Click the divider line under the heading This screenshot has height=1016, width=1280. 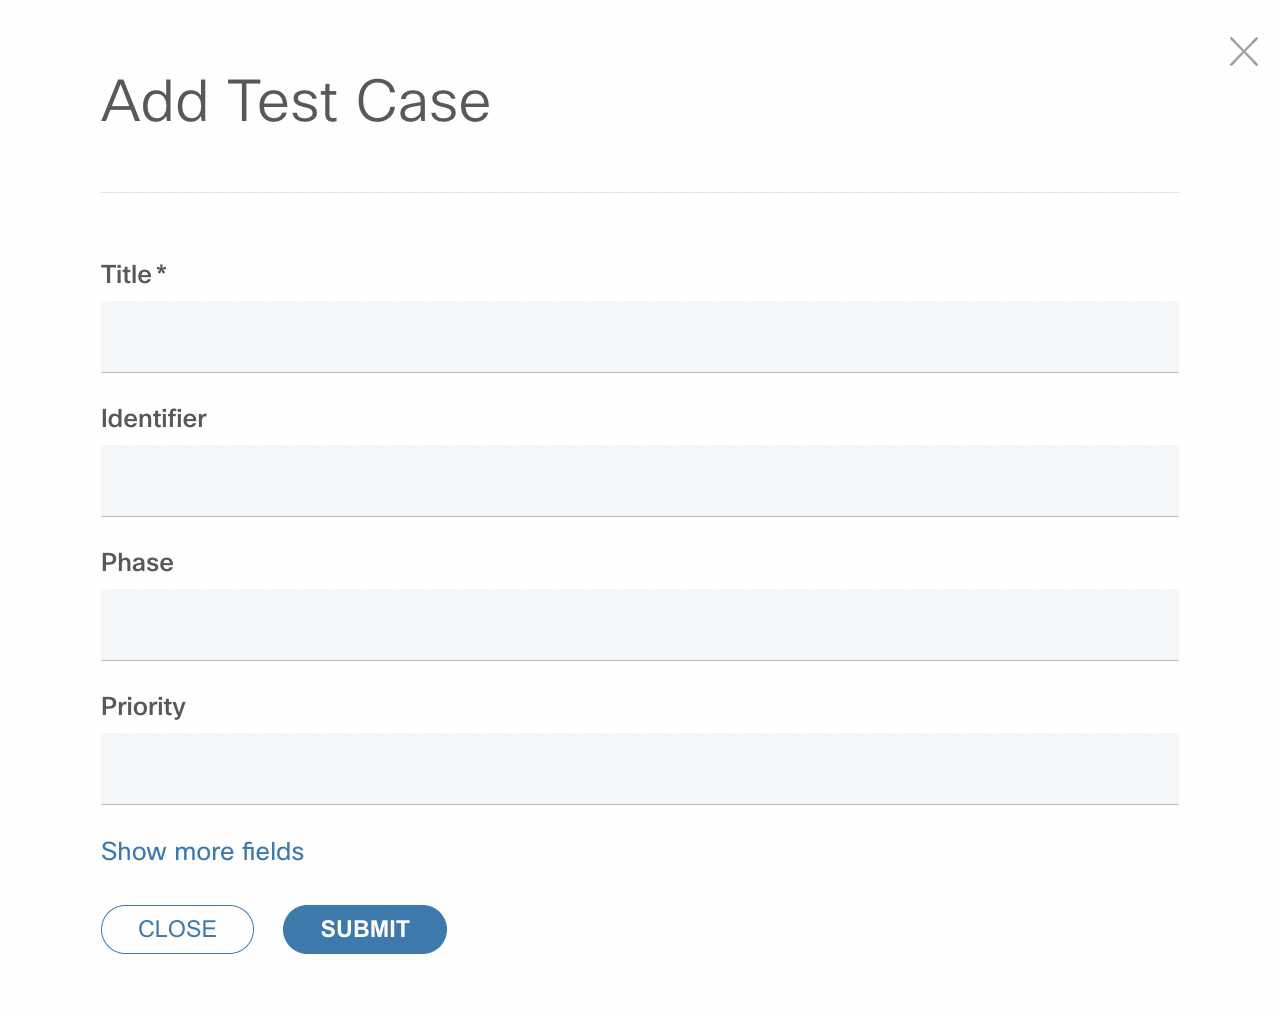[640, 192]
